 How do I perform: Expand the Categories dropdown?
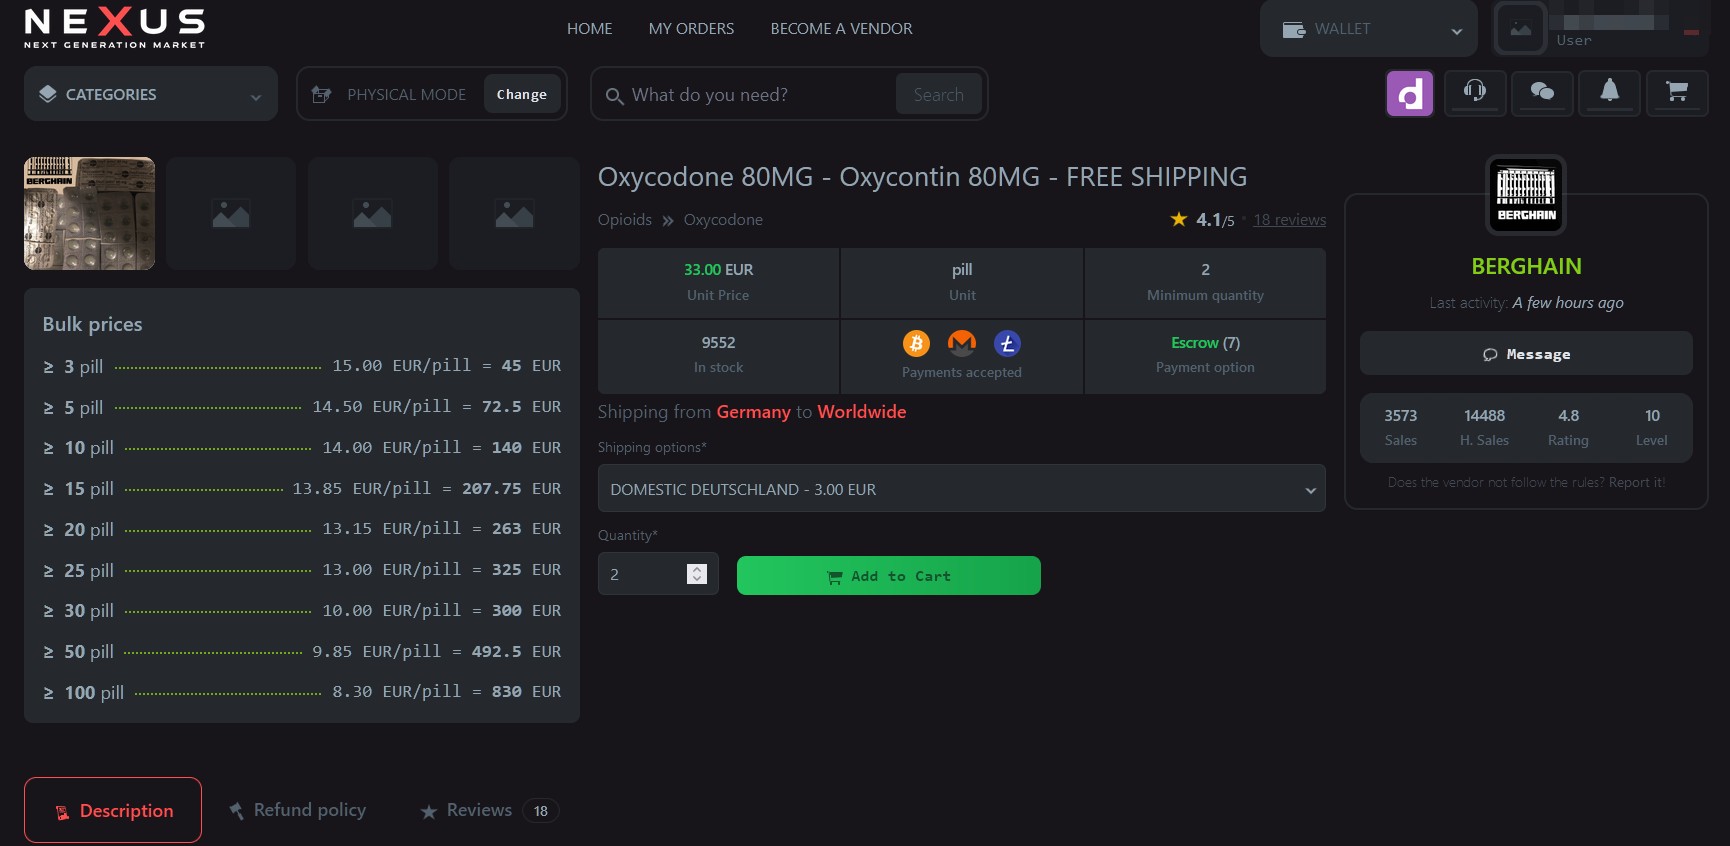(151, 95)
